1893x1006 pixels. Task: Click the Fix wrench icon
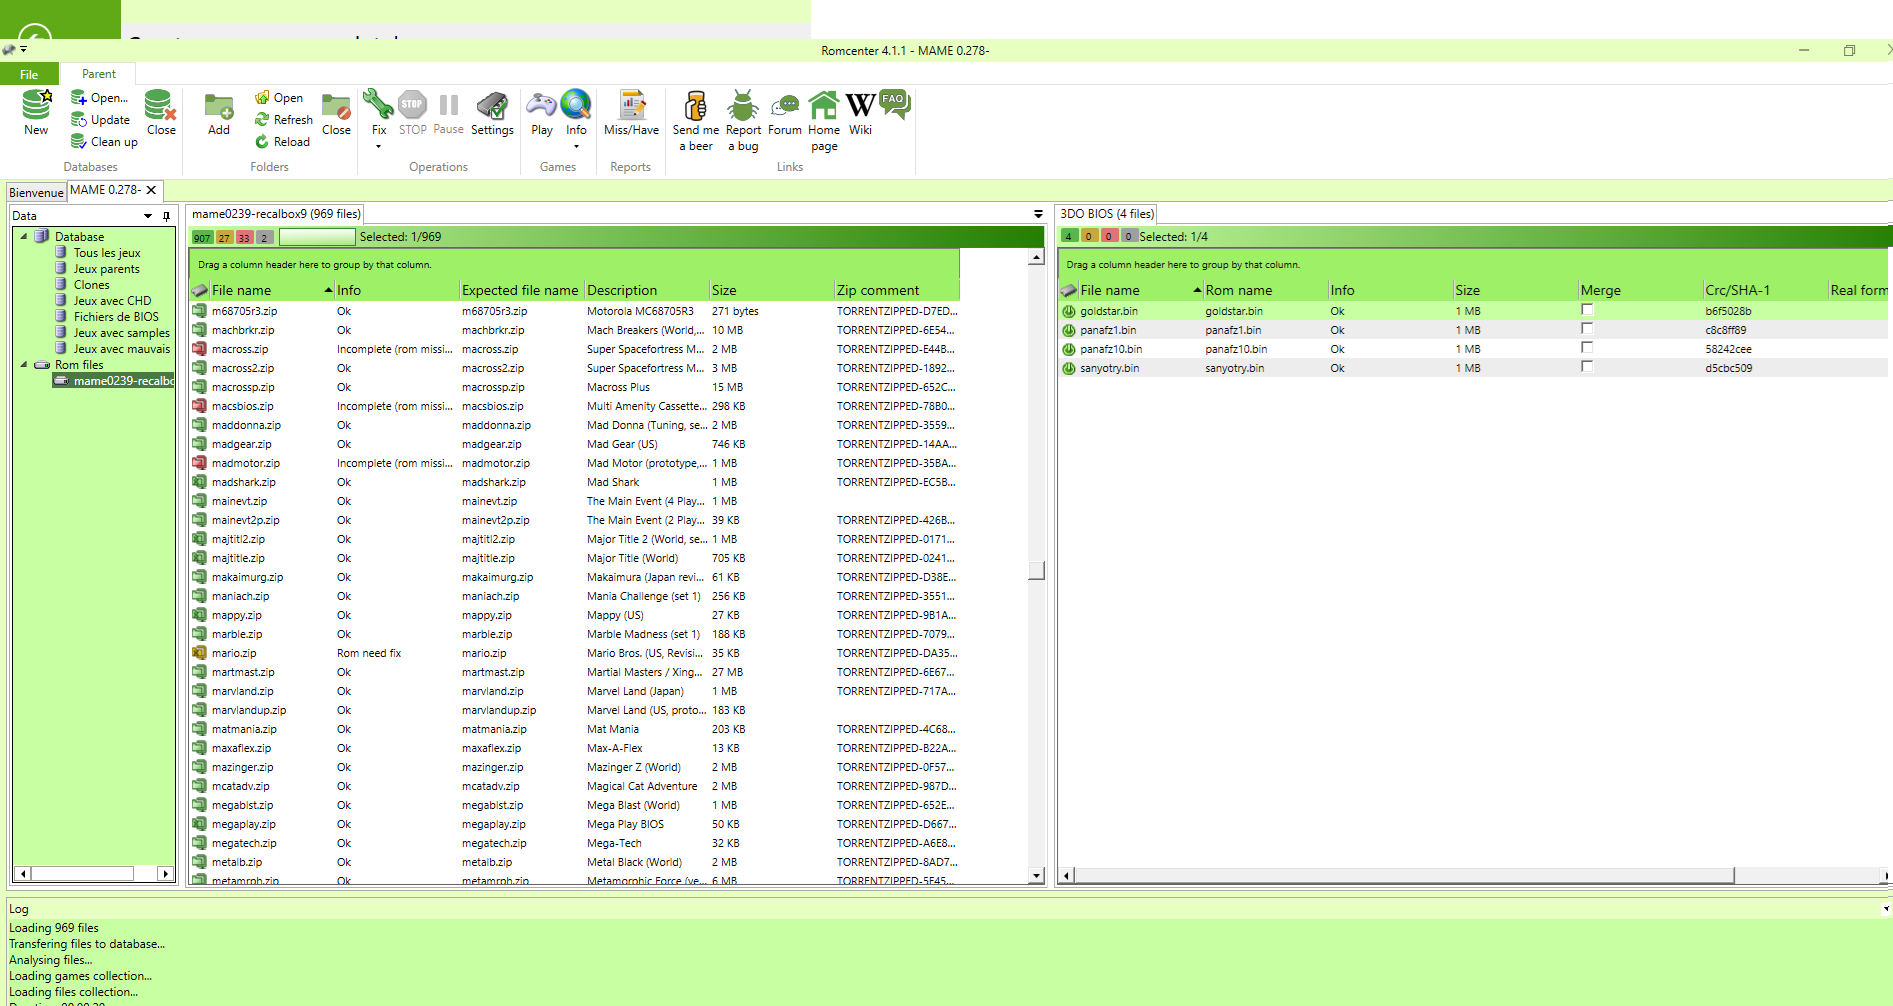(378, 105)
